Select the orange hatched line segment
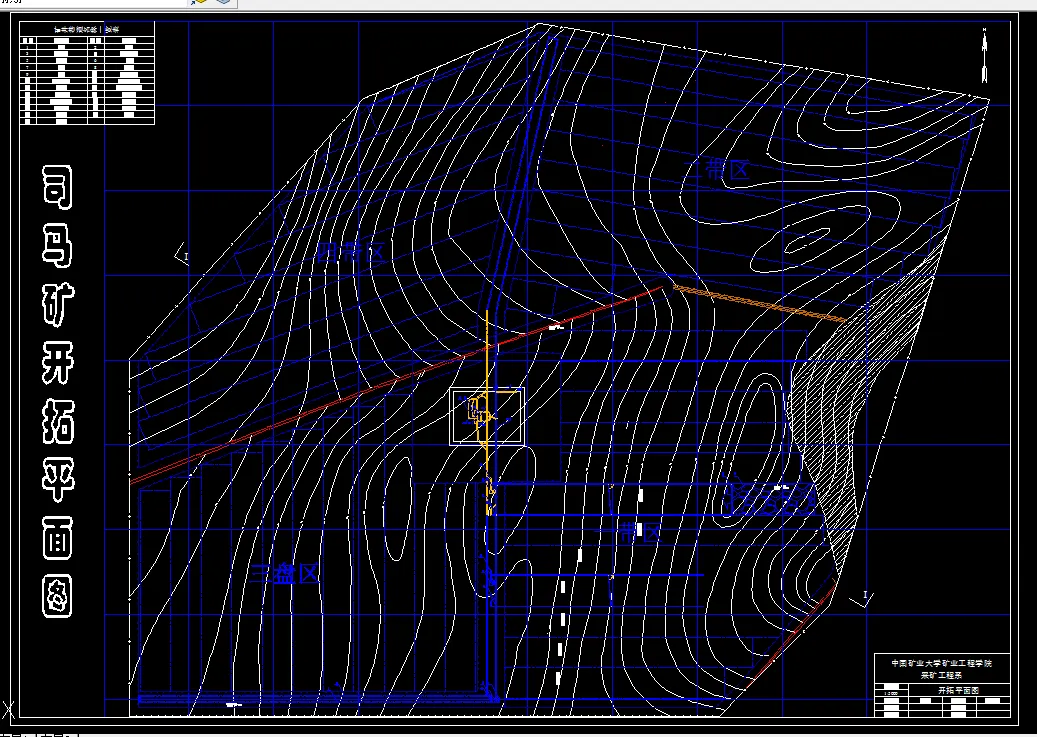1037x737 pixels. click(759, 304)
